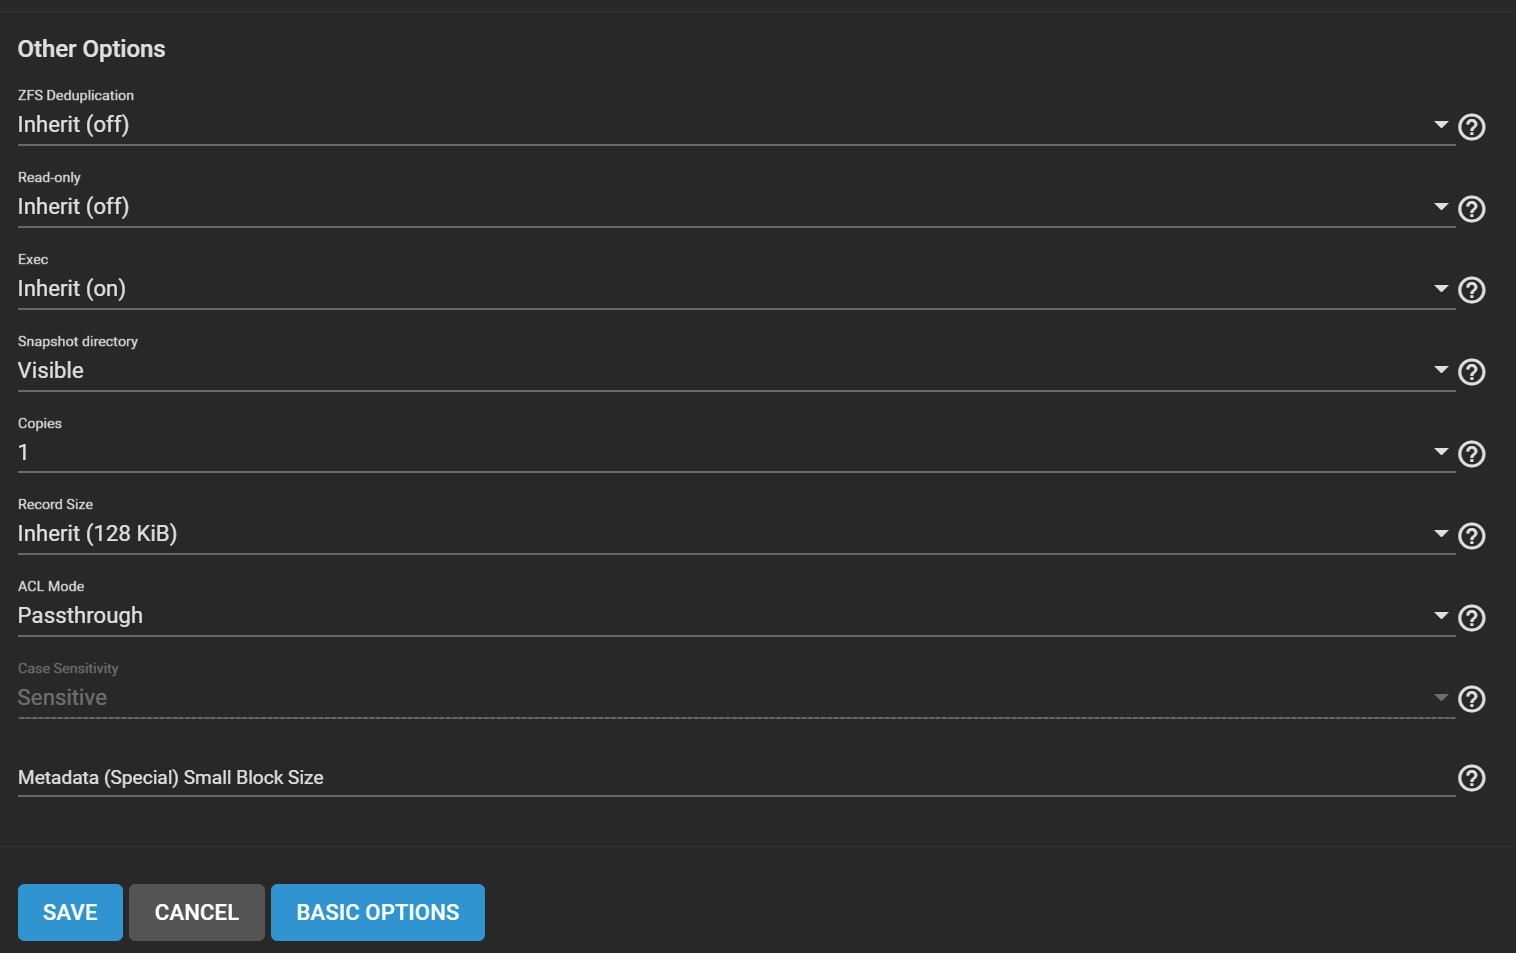
Task: Switch back to BASIC OPTIONS
Action: (378, 912)
